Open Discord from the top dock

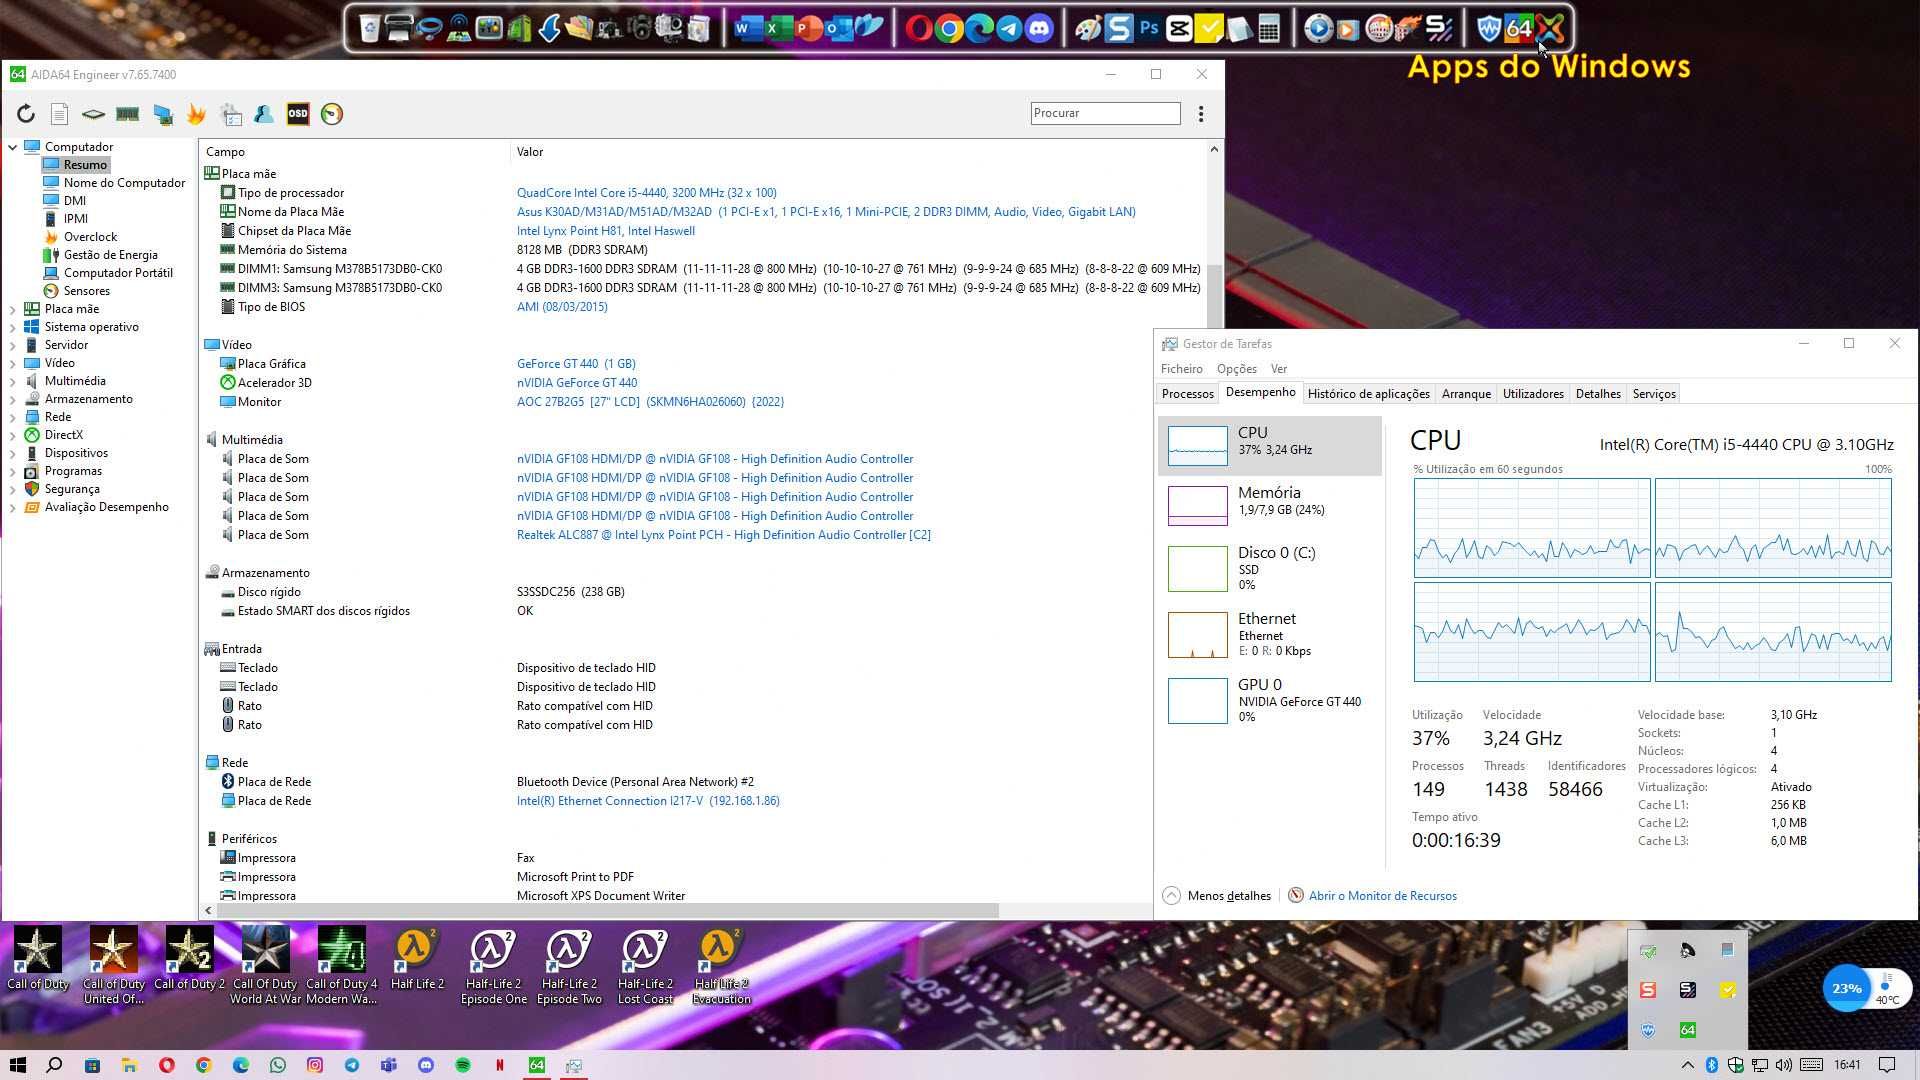[1039, 29]
